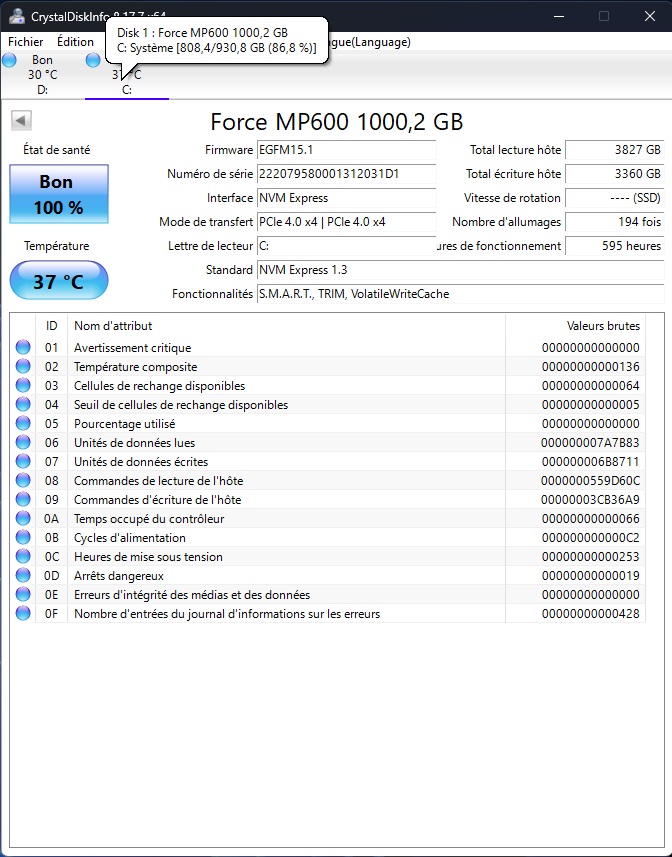Viewport: 672px width, 857px height.
Task: Click the Standard field NVM Express 1.3
Action: pos(461,270)
